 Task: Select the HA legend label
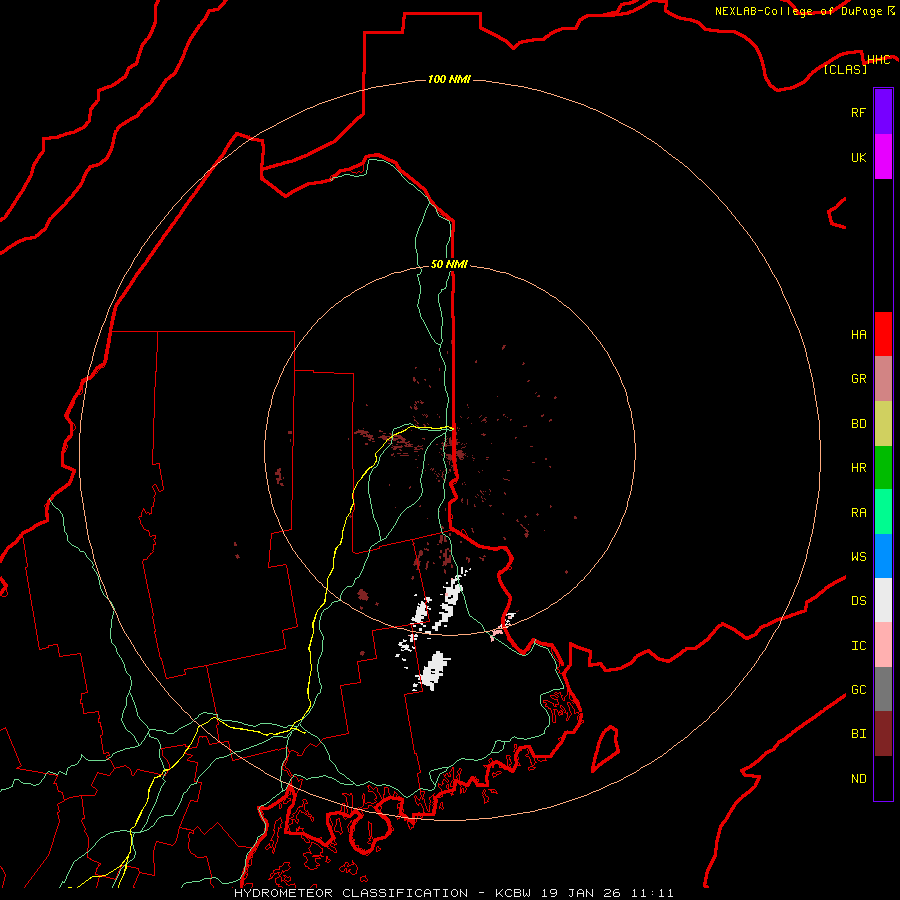tap(858, 335)
